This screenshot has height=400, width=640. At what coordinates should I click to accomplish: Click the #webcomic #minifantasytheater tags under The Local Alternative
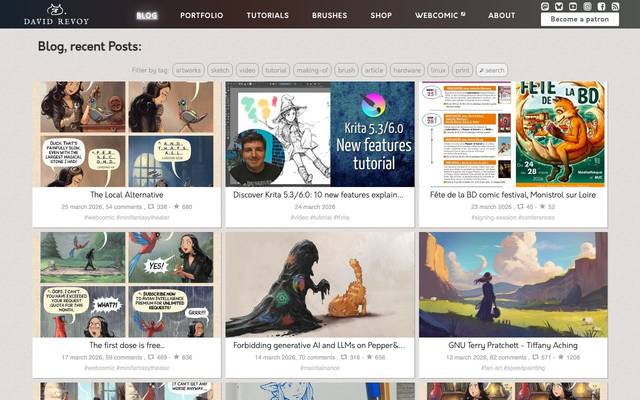tap(127, 218)
